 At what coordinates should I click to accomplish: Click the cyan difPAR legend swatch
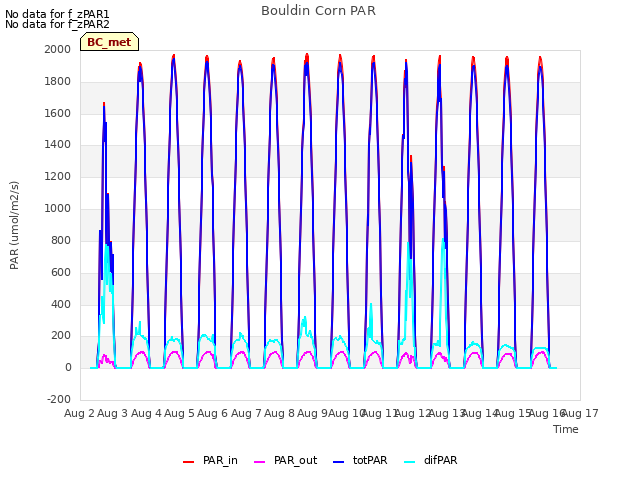(409, 462)
